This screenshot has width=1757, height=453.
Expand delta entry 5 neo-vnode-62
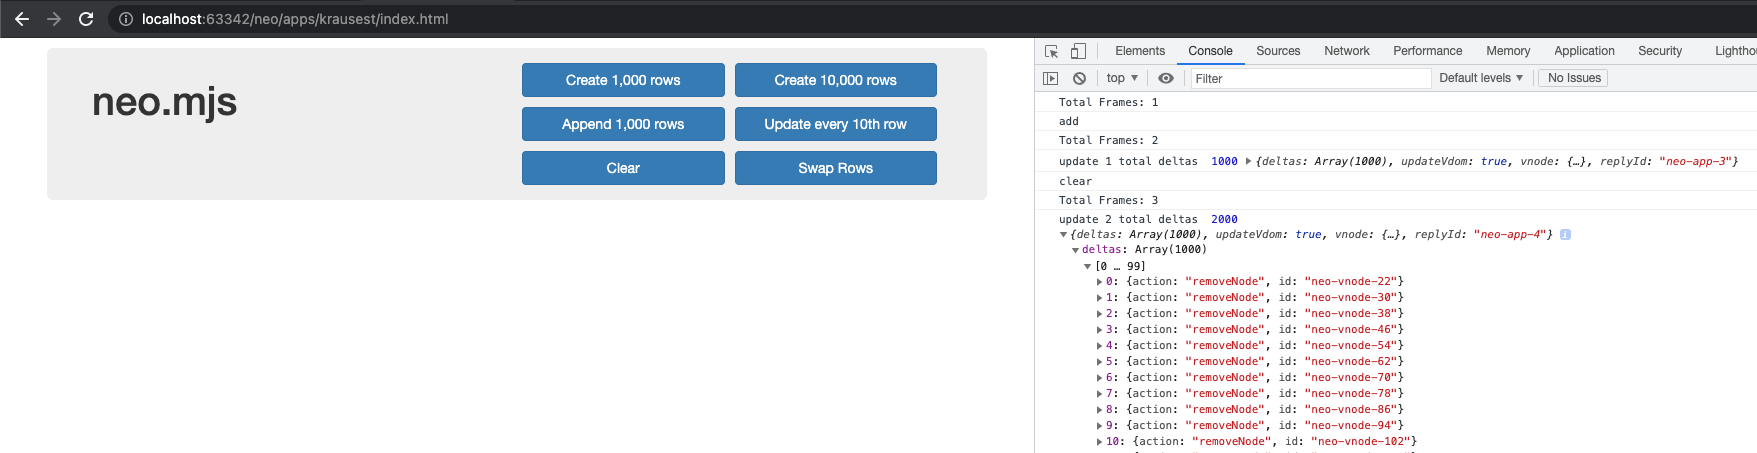1099,362
